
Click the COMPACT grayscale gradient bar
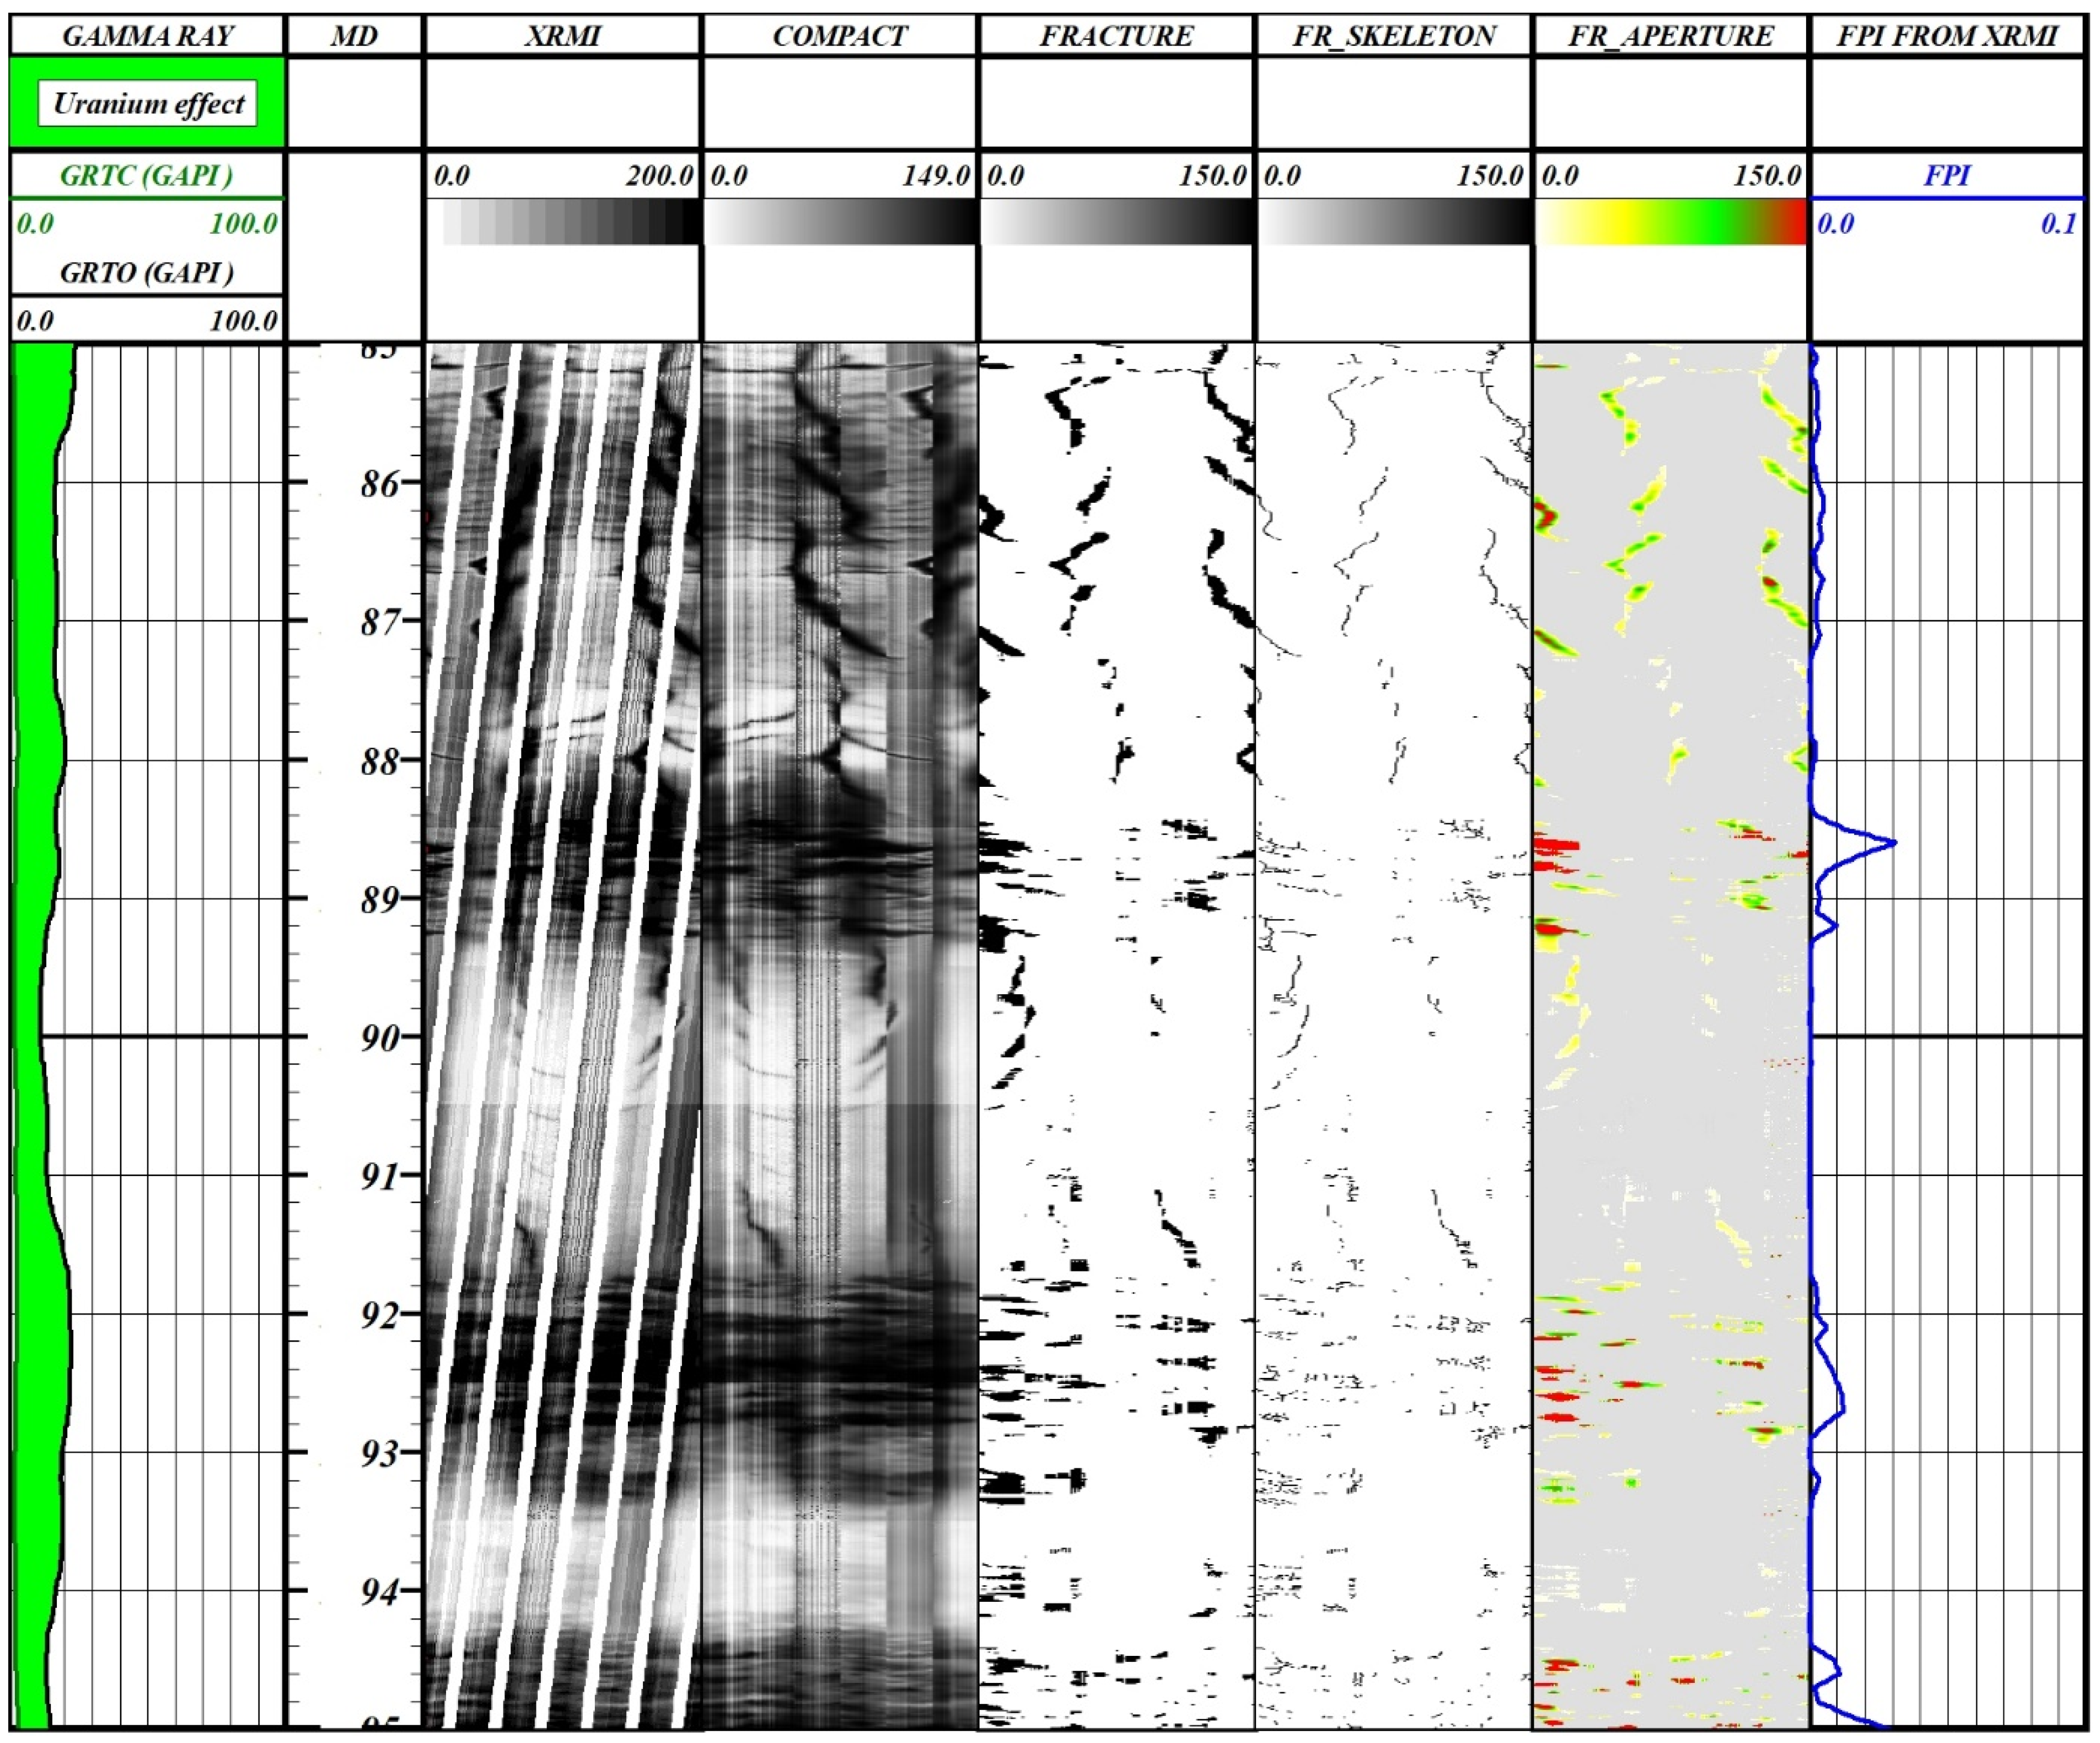tap(839, 222)
